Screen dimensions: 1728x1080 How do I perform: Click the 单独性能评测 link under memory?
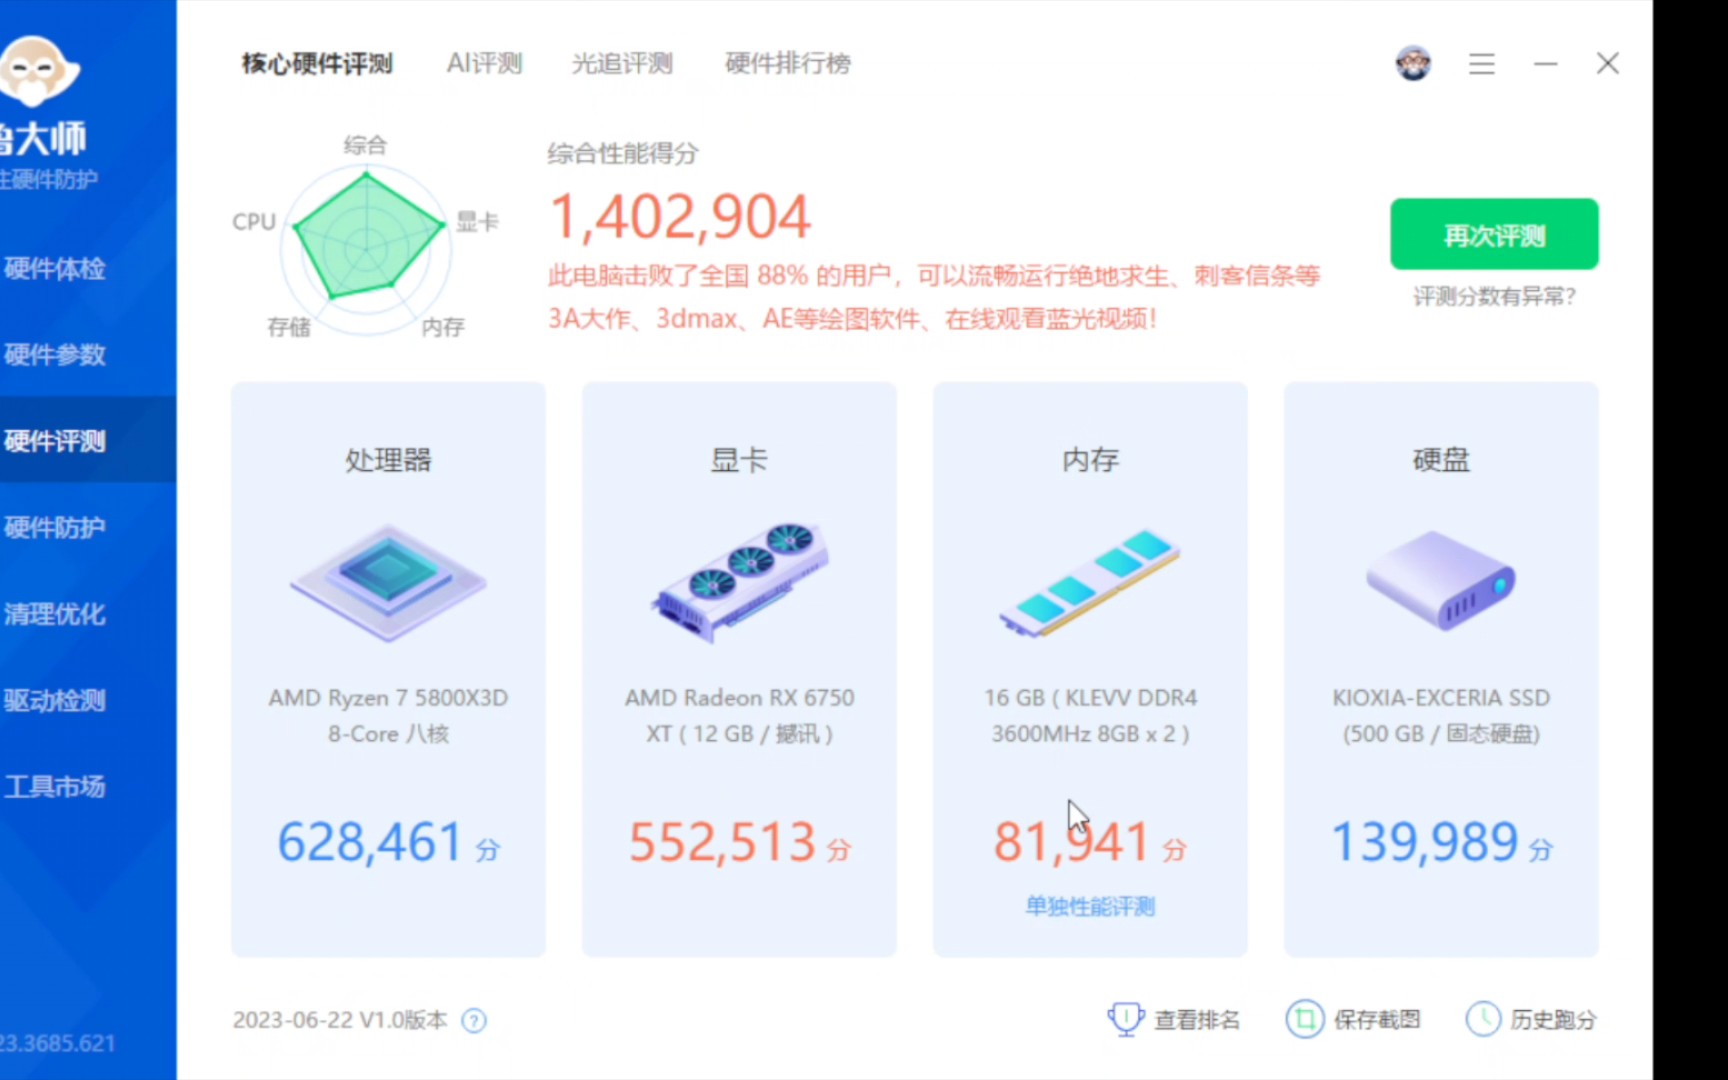click(1090, 906)
